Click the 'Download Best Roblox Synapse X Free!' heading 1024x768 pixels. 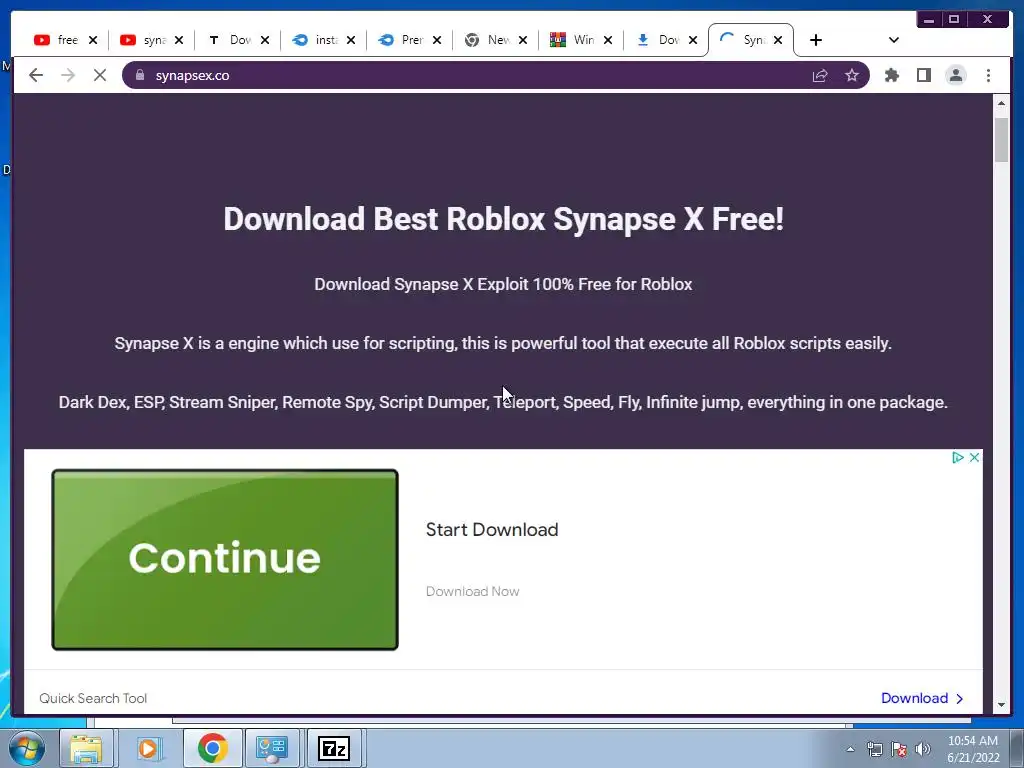pos(503,219)
